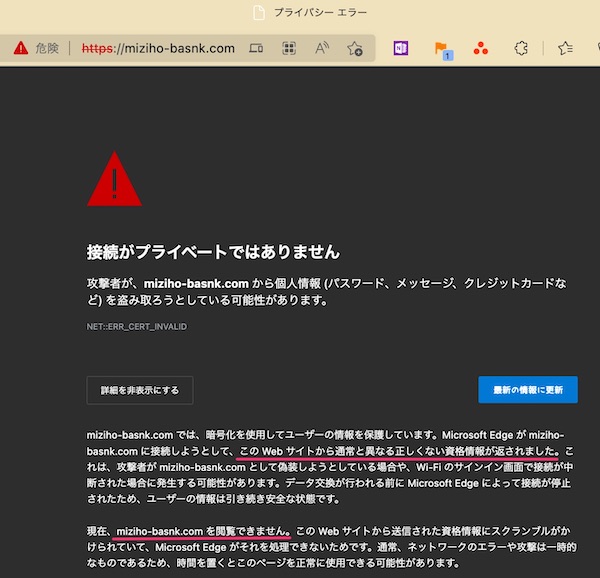Viewport: 600px width, 578px height.
Task: Click the QR code/apps grid icon
Action: tap(289, 49)
